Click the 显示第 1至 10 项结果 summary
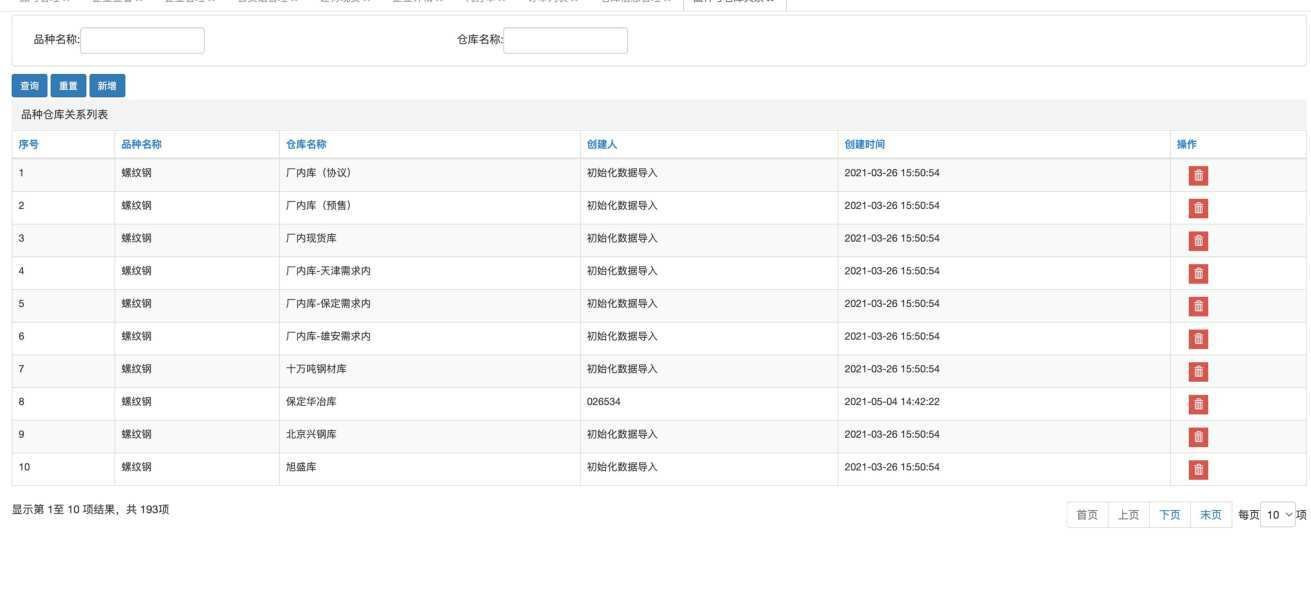This screenshot has height=614, width=1311. coord(90,510)
